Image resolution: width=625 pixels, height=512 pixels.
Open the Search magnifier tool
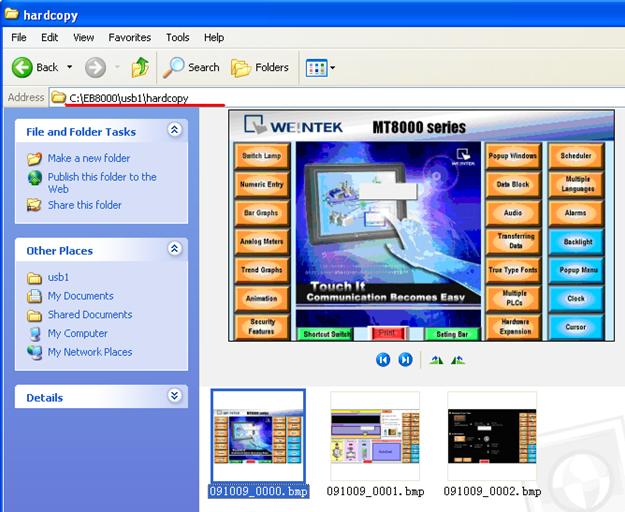pos(191,67)
